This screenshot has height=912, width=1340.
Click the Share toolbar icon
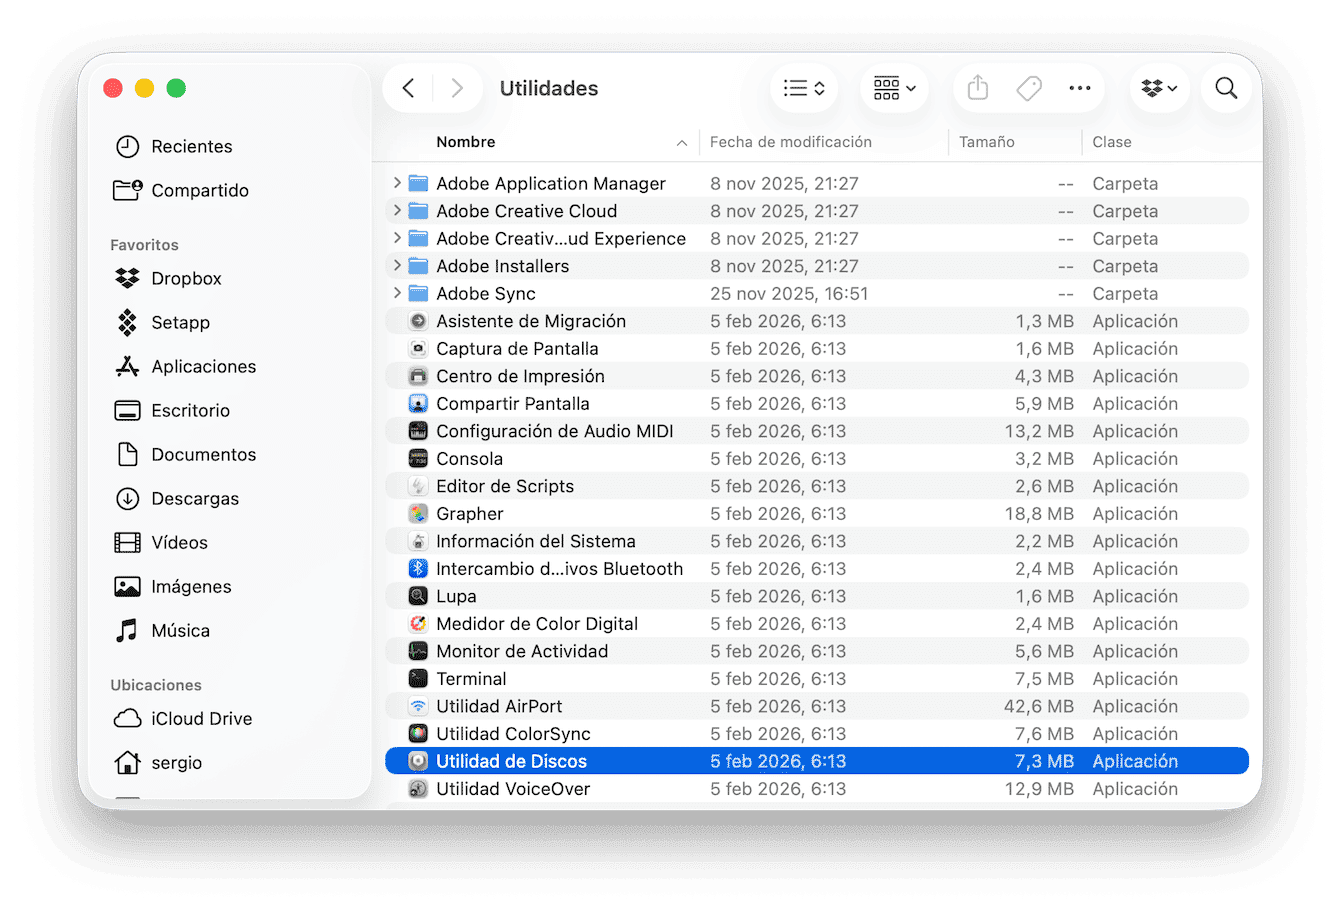978,88
